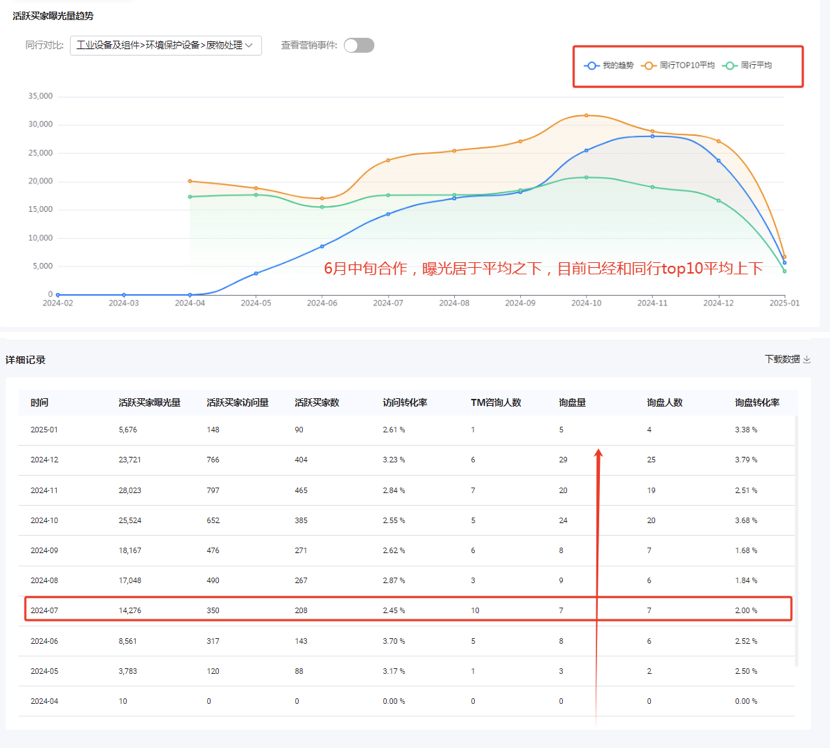Click the blue data point at 2024-07
The width and height of the screenshot is (830, 748).
388,214
